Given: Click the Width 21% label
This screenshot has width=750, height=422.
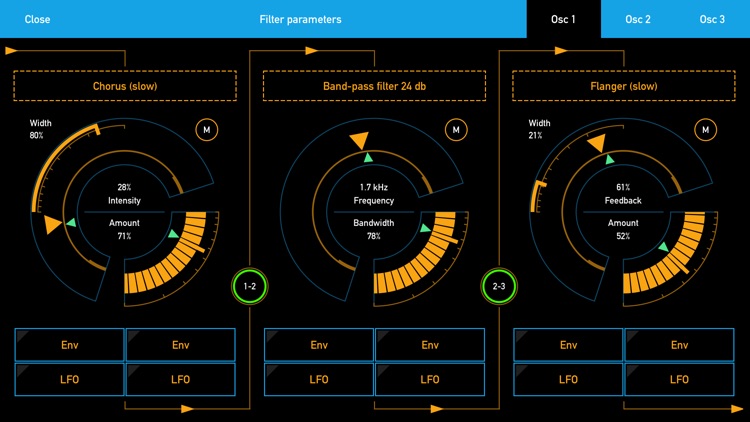Looking at the screenshot, I should click(x=539, y=129).
